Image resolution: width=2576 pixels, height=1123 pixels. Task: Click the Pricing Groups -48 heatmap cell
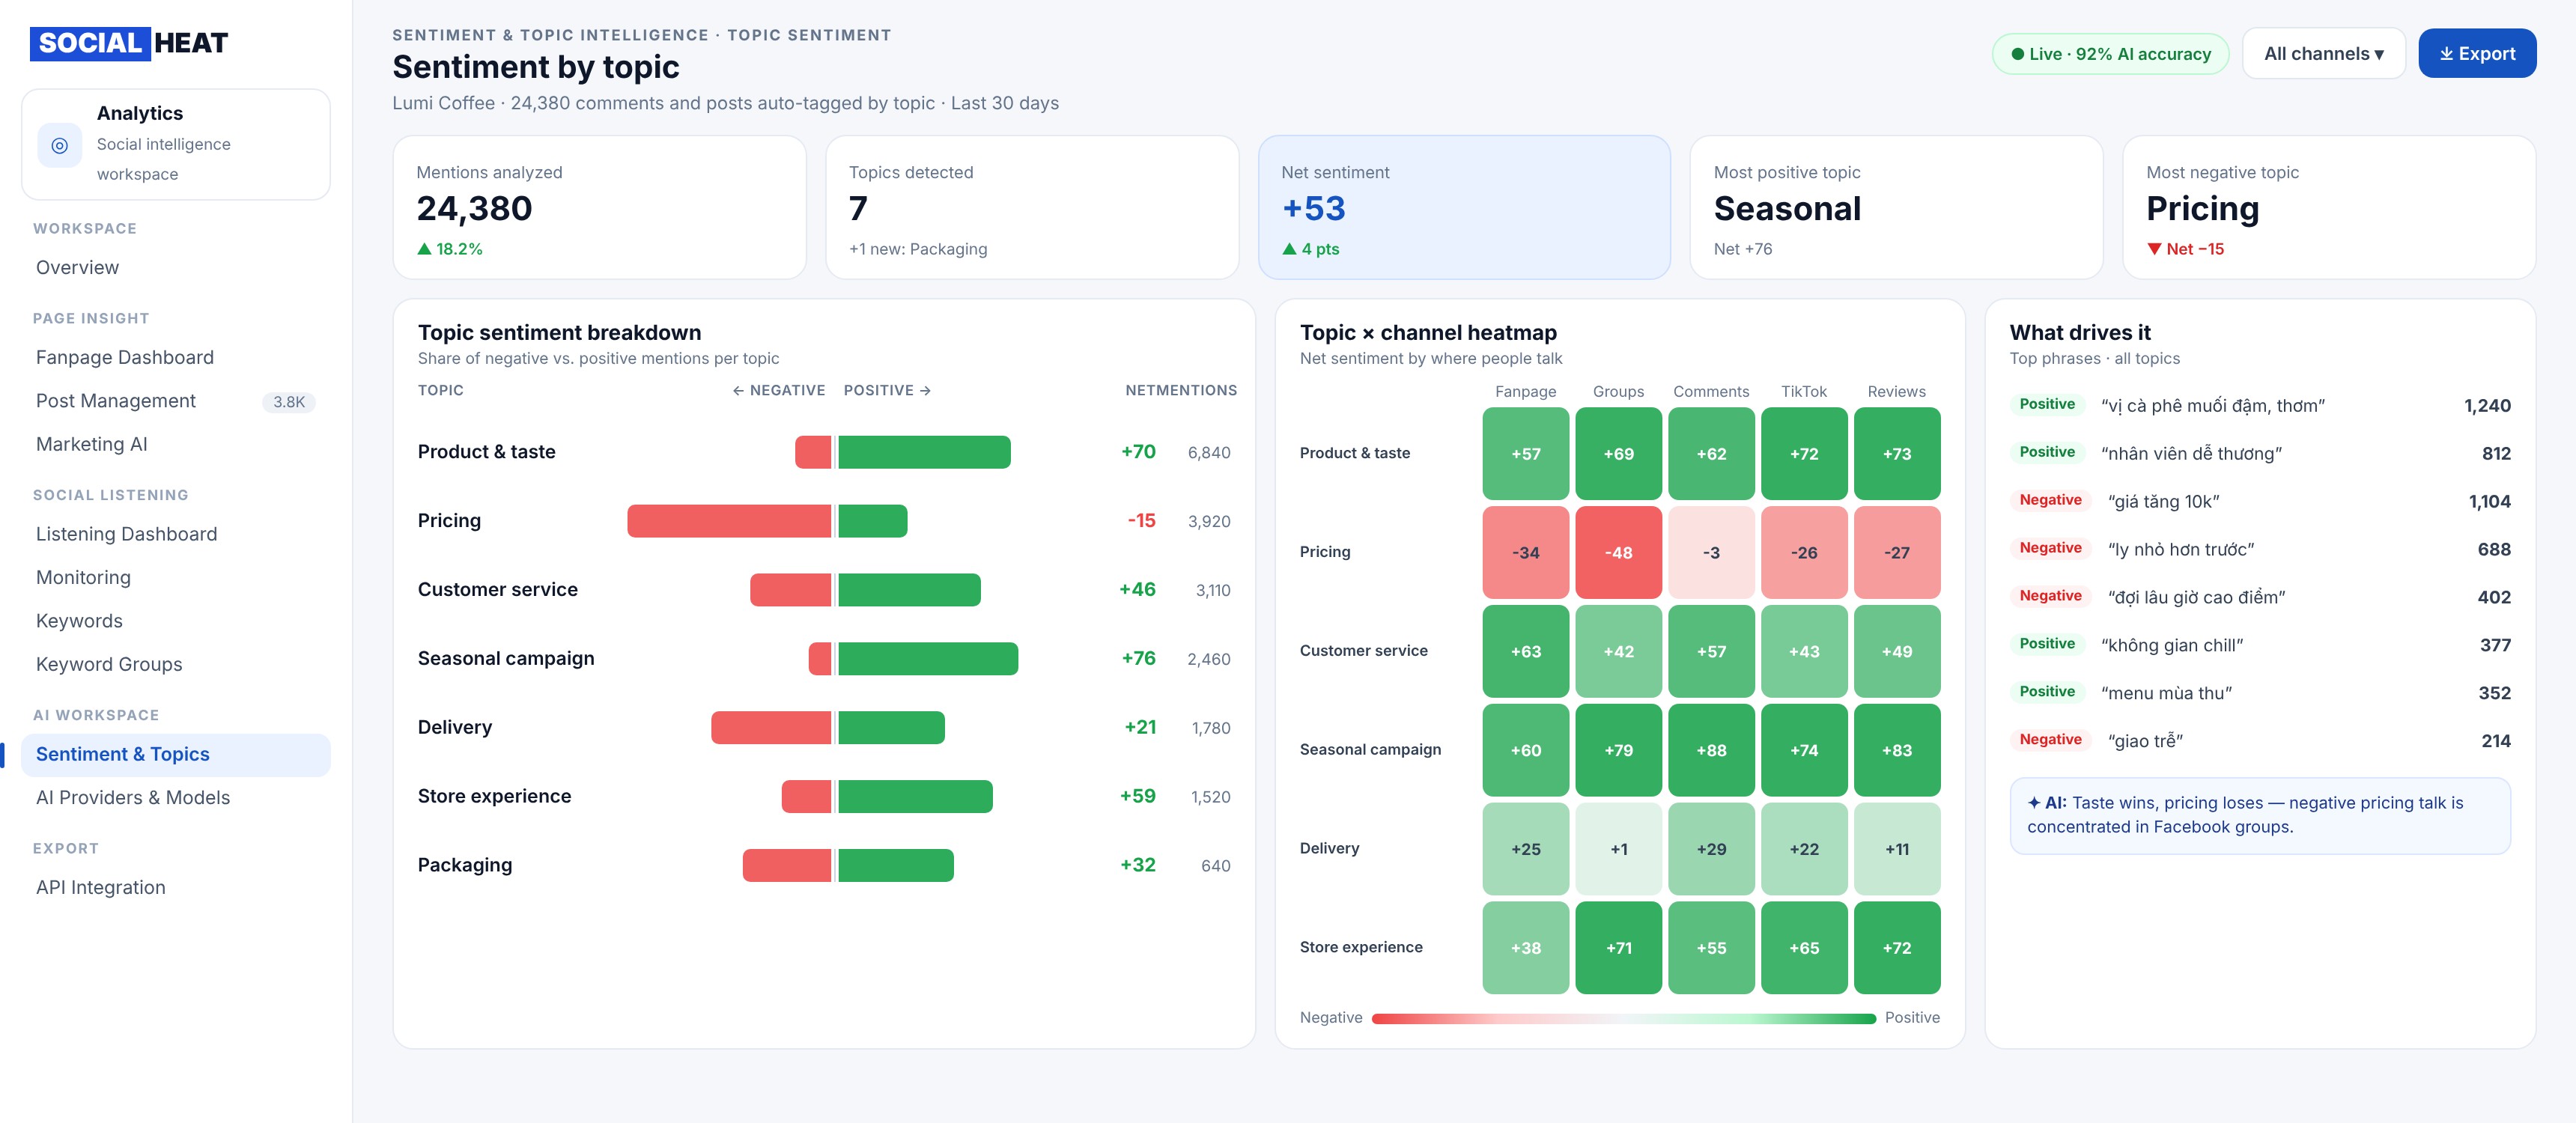[1618, 552]
